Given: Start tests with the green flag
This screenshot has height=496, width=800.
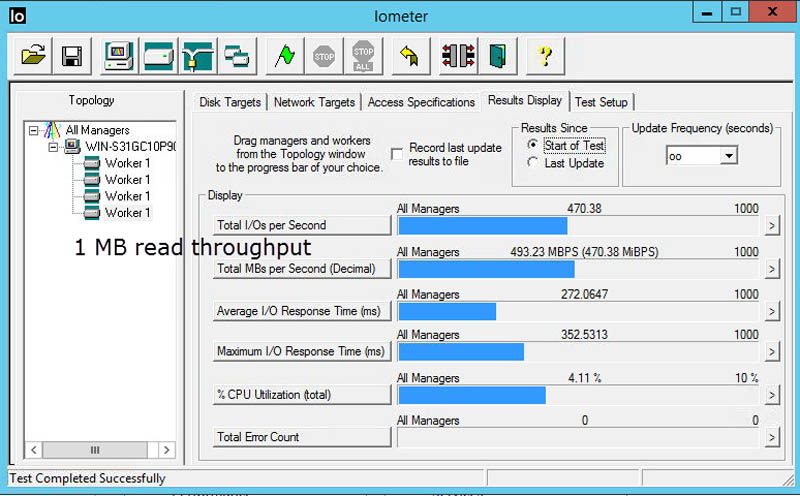Looking at the screenshot, I should point(285,56).
